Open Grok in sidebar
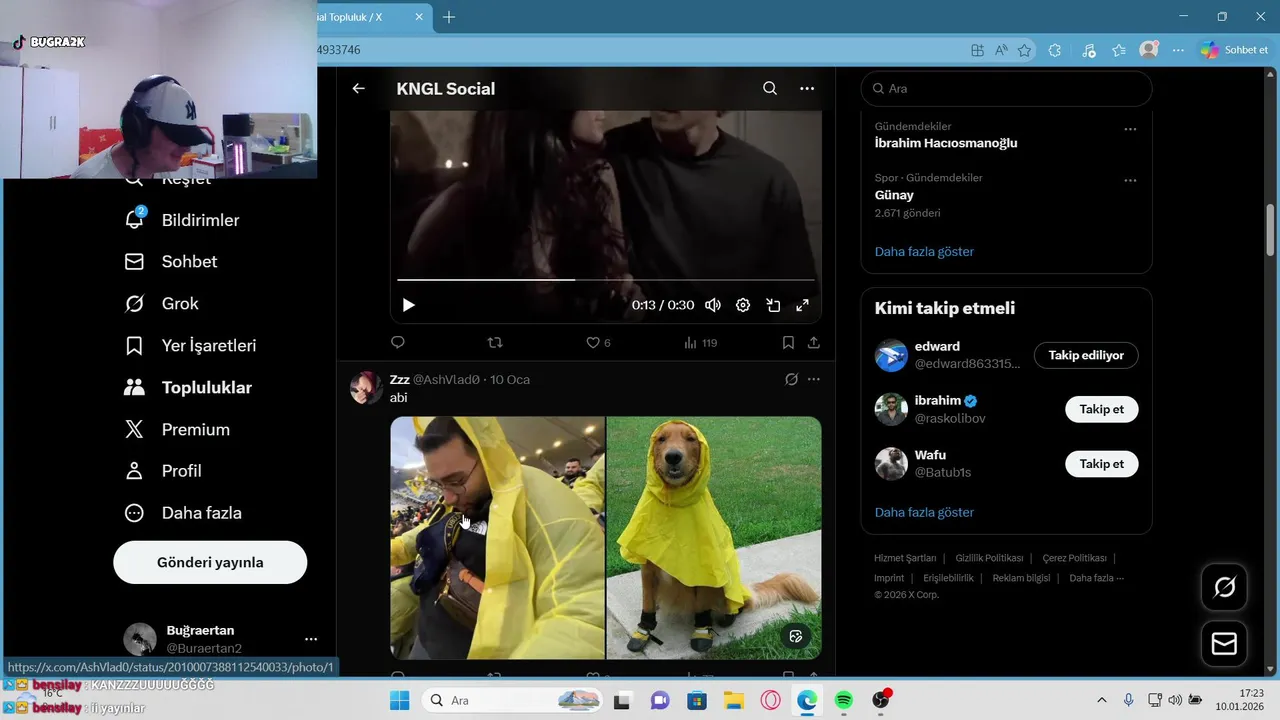Image resolution: width=1280 pixels, height=720 pixels. pyautogui.click(x=162, y=303)
